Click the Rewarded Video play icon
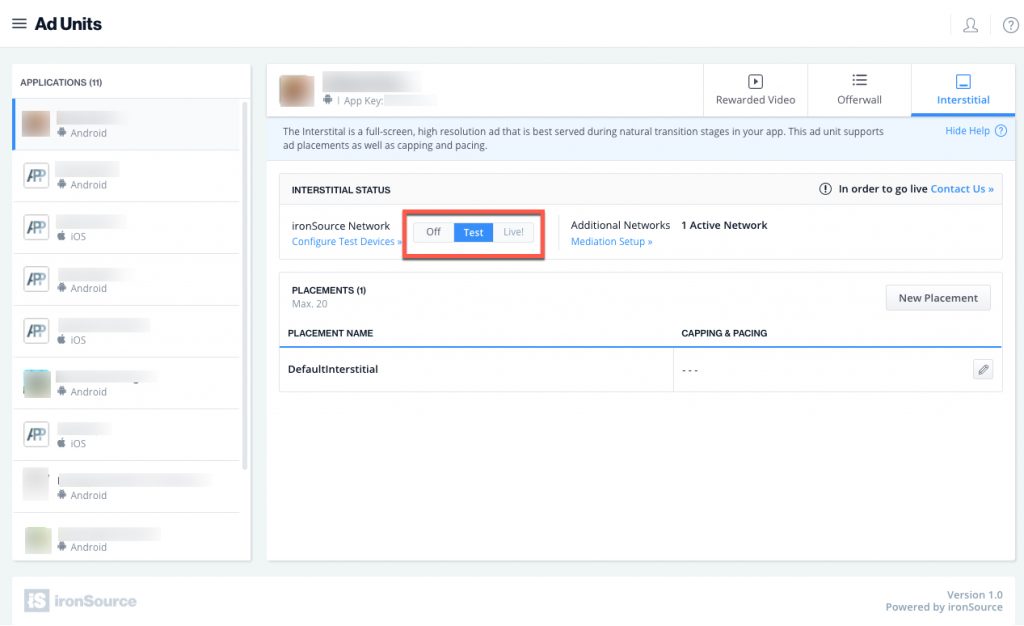Image resolution: width=1024 pixels, height=626 pixels. (755, 82)
